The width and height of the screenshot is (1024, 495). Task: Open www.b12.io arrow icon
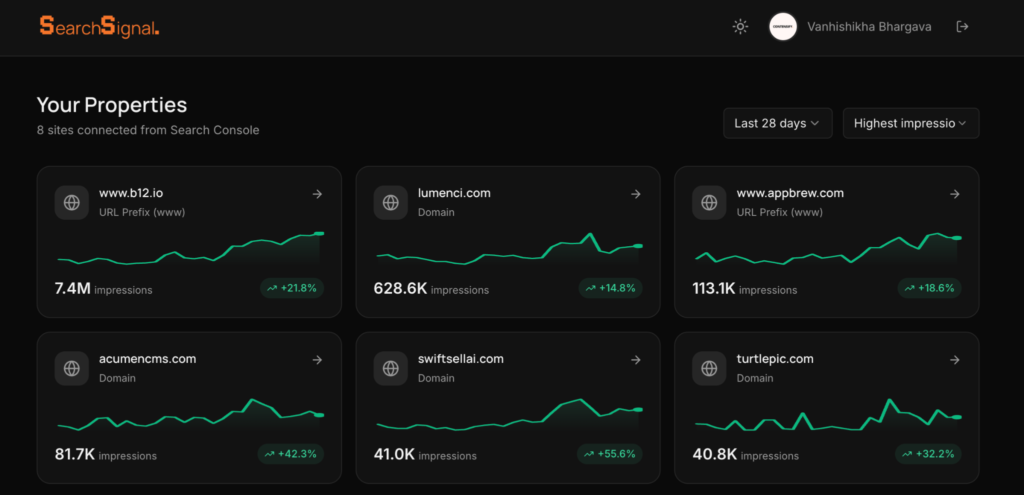[317, 194]
